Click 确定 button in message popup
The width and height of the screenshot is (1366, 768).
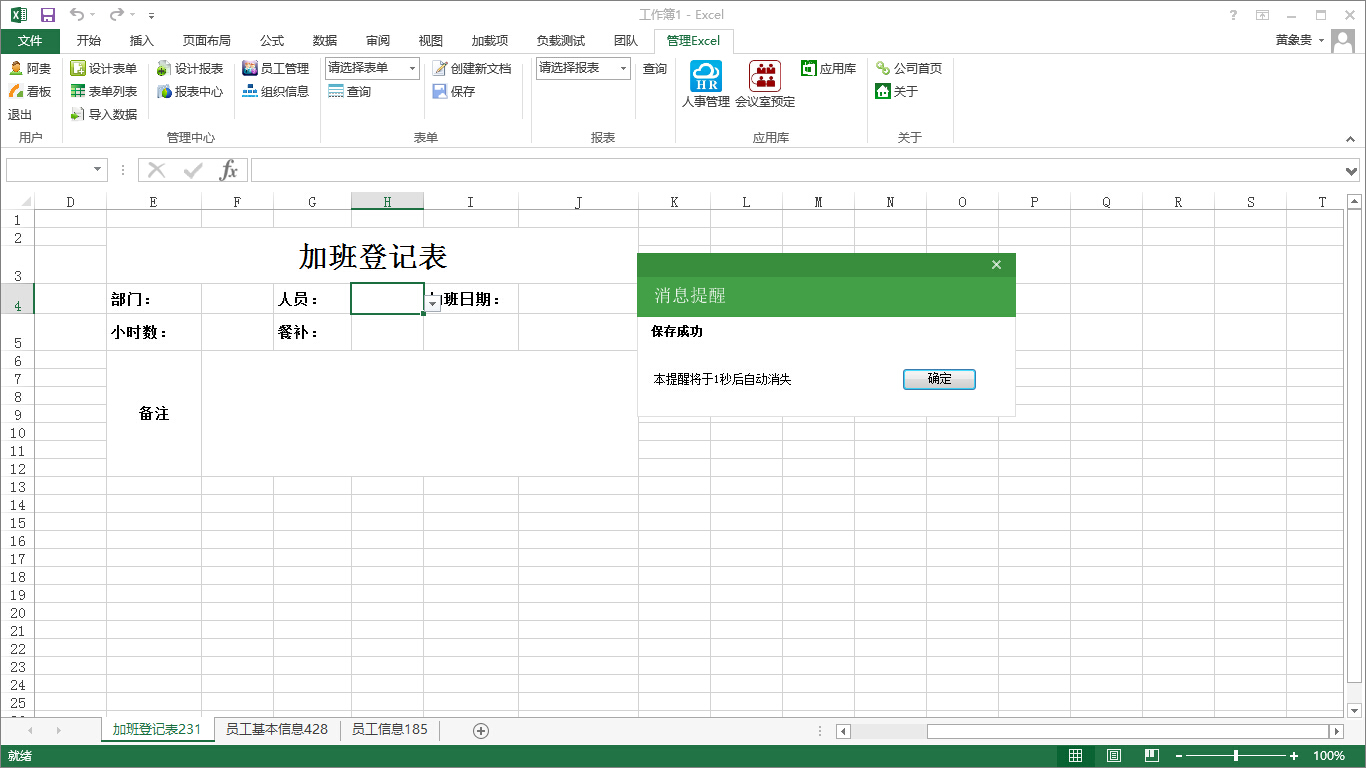[939, 380]
